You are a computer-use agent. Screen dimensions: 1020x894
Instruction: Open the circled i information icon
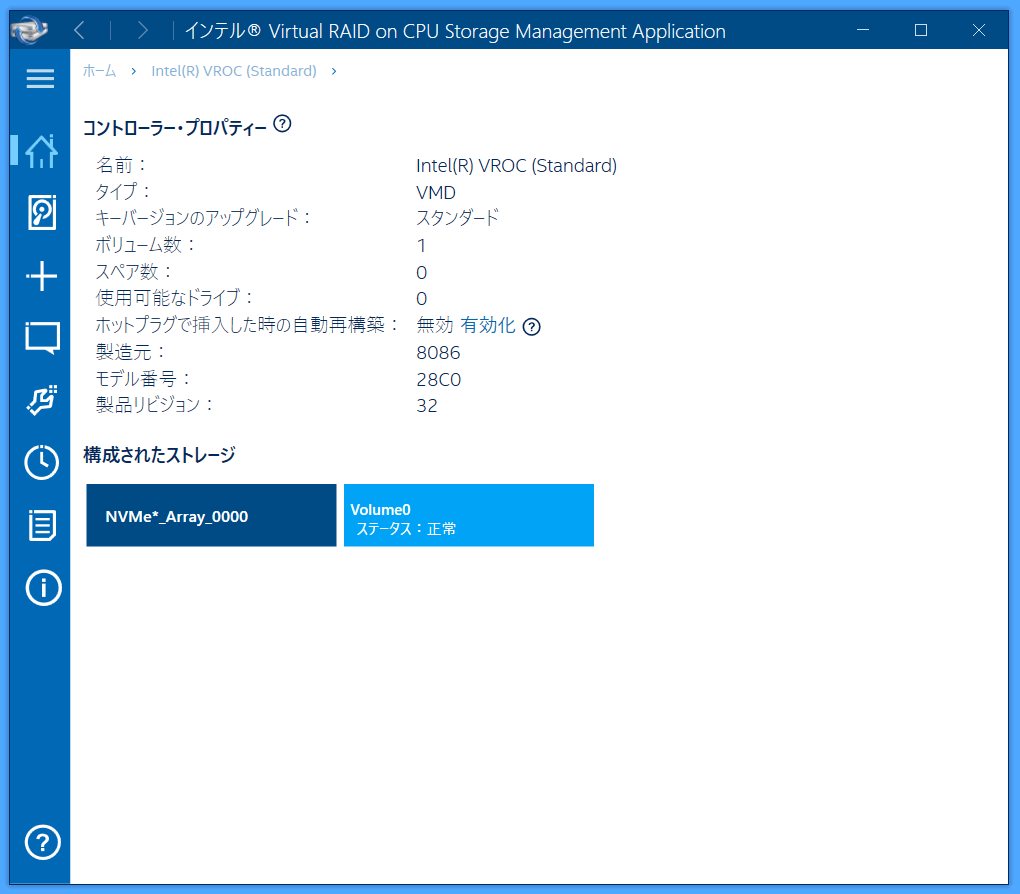(x=43, y=588)
